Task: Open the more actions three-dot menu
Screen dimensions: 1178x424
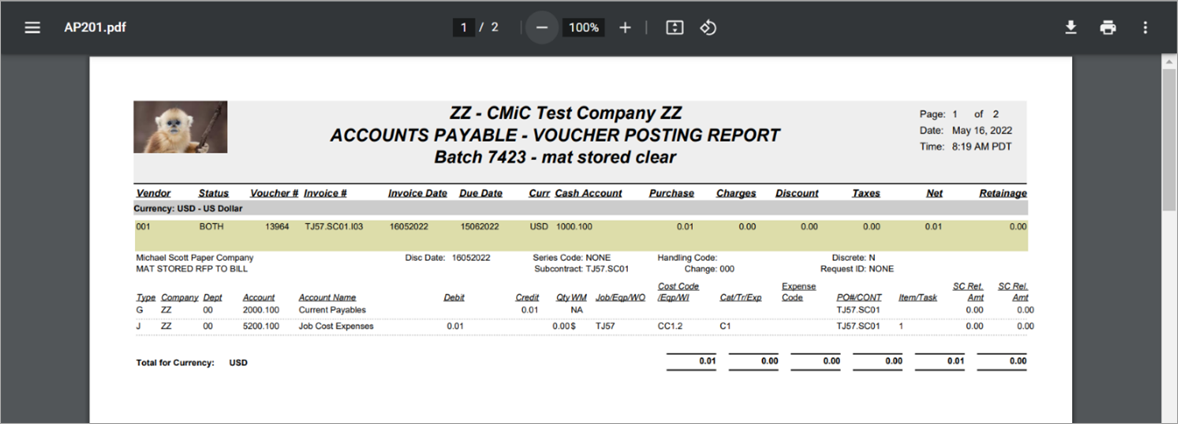Action: [x=1145, y=28]
